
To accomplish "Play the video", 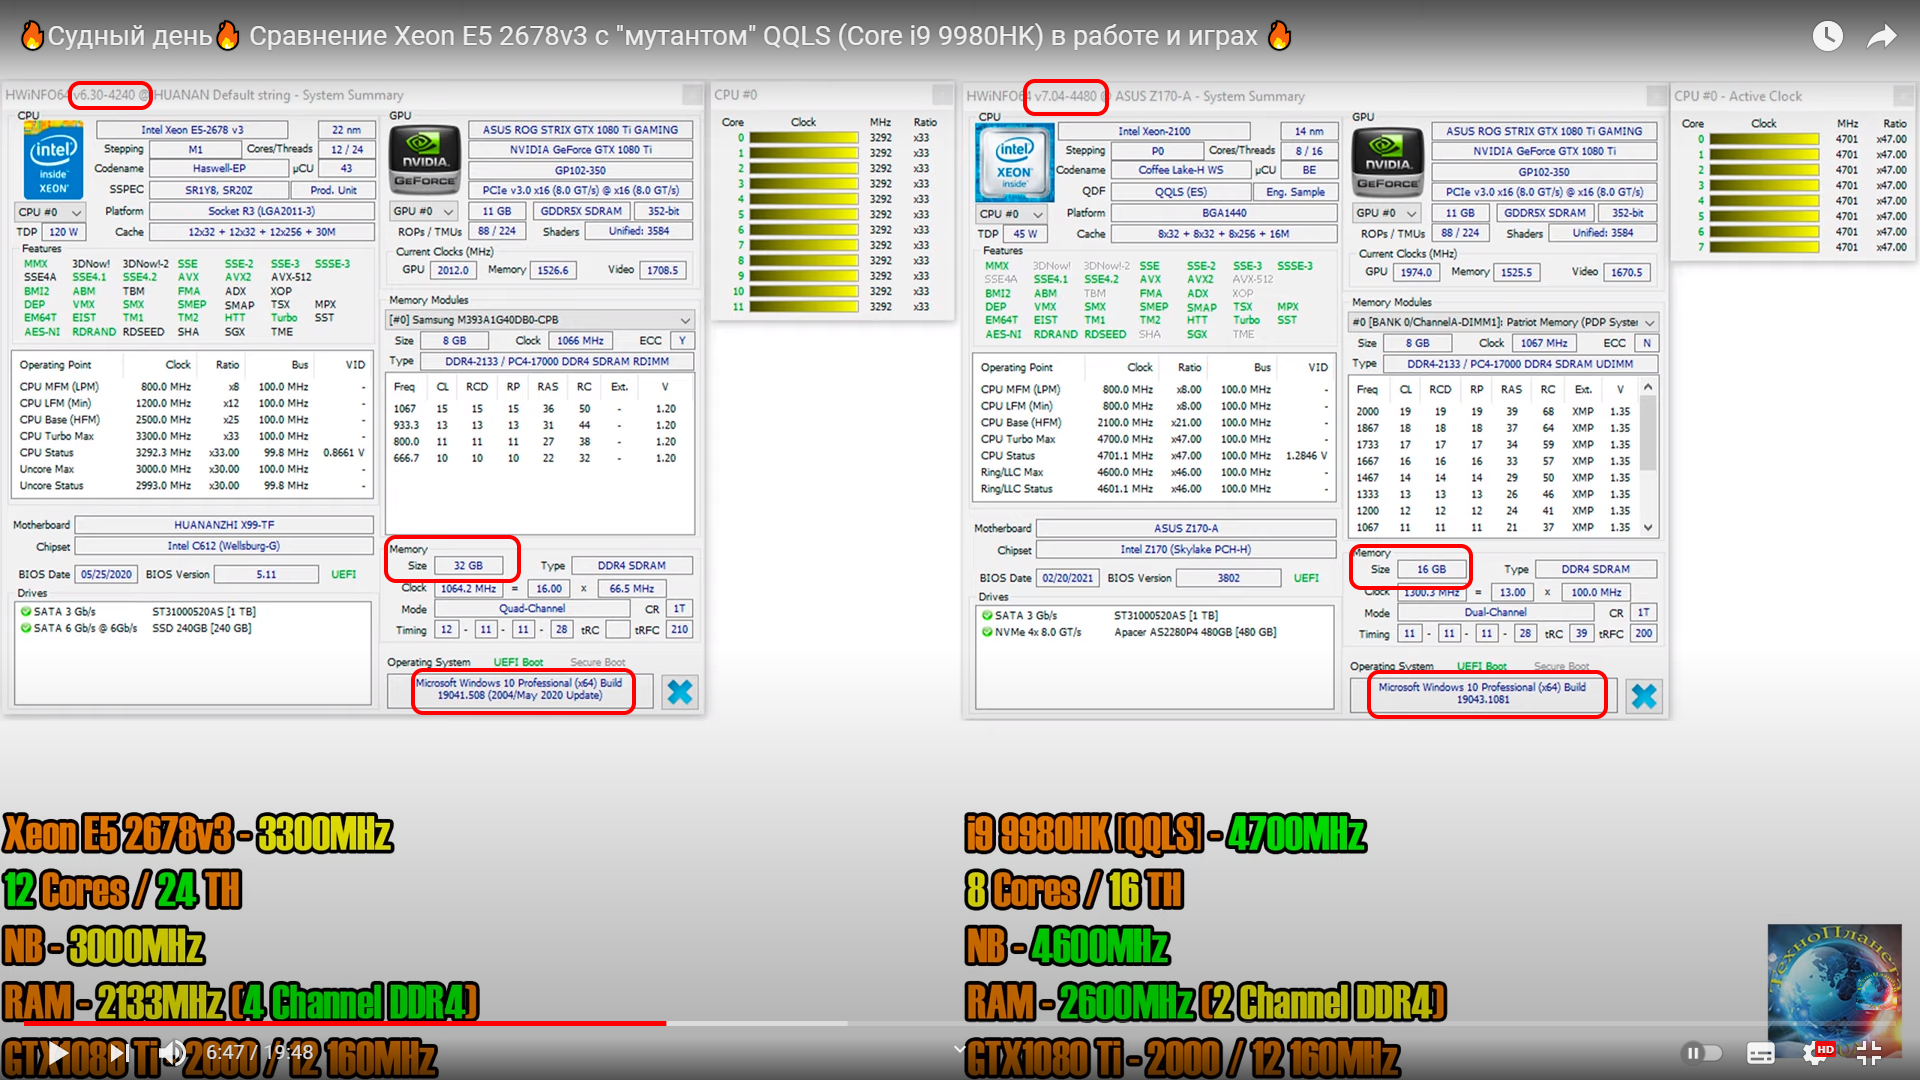I will click(x=58, y=1052).
